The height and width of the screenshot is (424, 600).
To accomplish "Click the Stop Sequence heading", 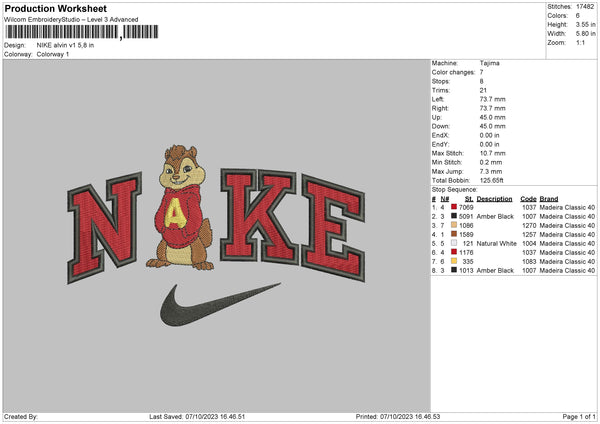I will point(455,190).
